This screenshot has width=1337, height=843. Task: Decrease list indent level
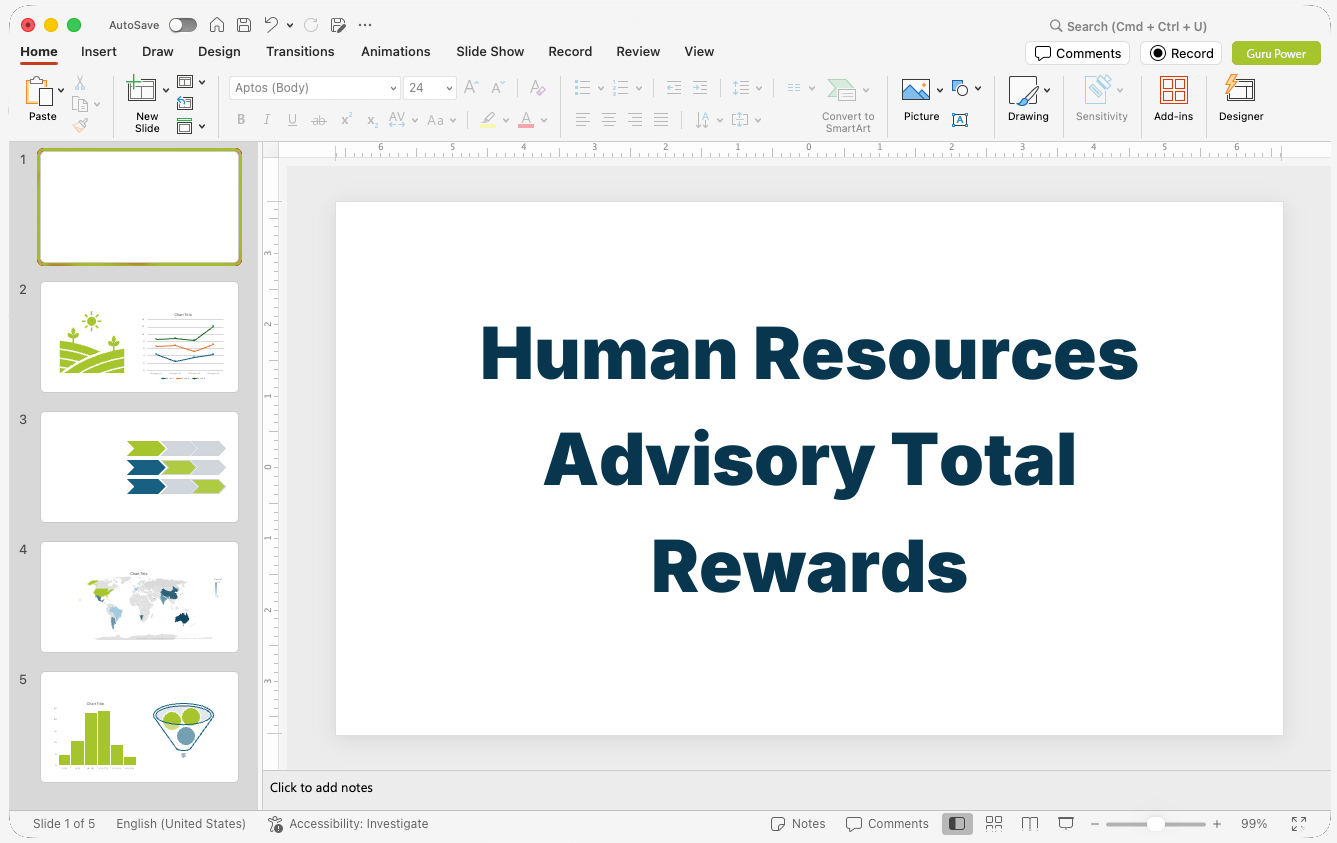click(674, 88)
